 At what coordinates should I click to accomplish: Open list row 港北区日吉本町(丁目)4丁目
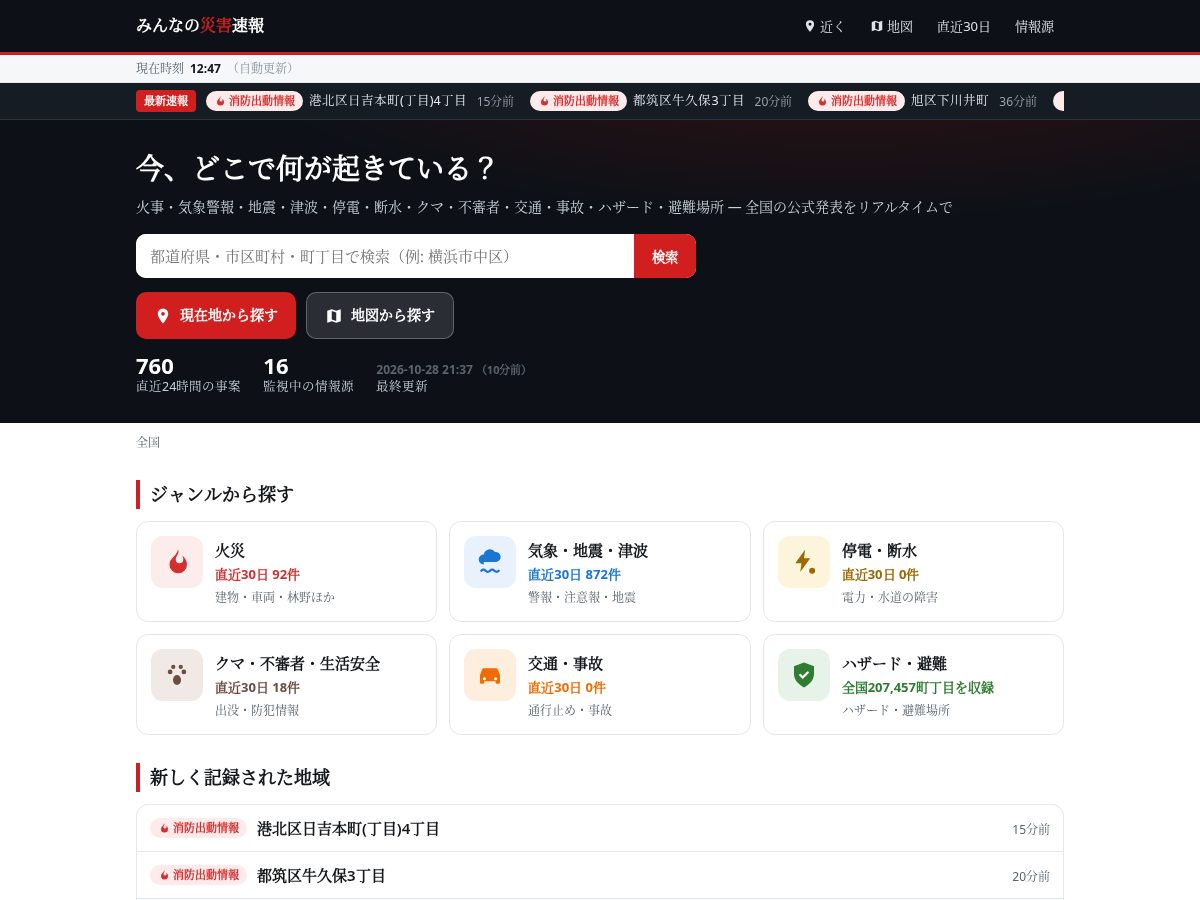(x=600, y=828)
